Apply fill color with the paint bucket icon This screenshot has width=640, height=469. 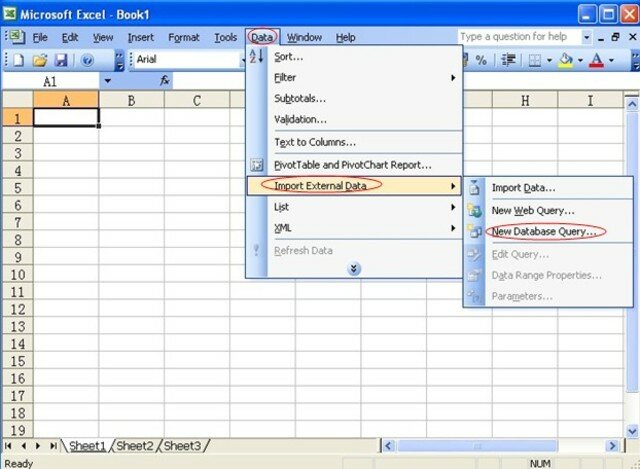(566, 60)
